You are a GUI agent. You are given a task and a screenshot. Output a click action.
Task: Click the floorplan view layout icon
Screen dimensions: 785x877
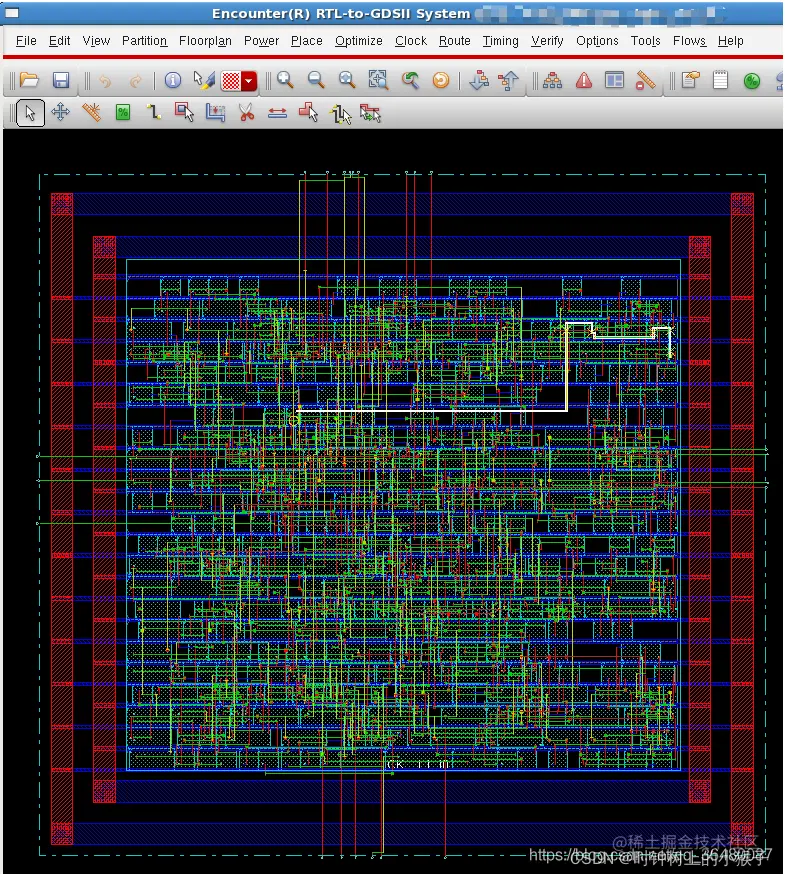(x=614, y=80)
